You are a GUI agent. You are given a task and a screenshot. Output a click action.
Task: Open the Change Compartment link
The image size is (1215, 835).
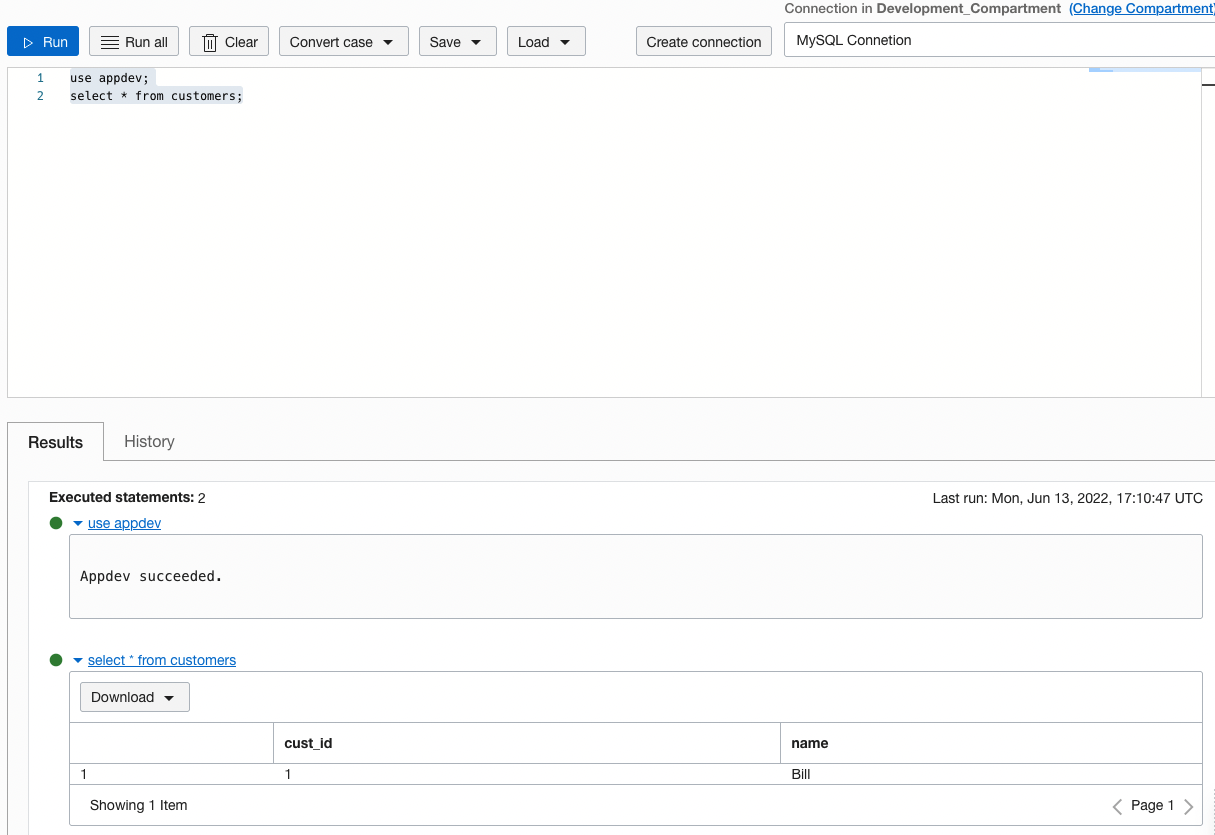pos(1141,8)
